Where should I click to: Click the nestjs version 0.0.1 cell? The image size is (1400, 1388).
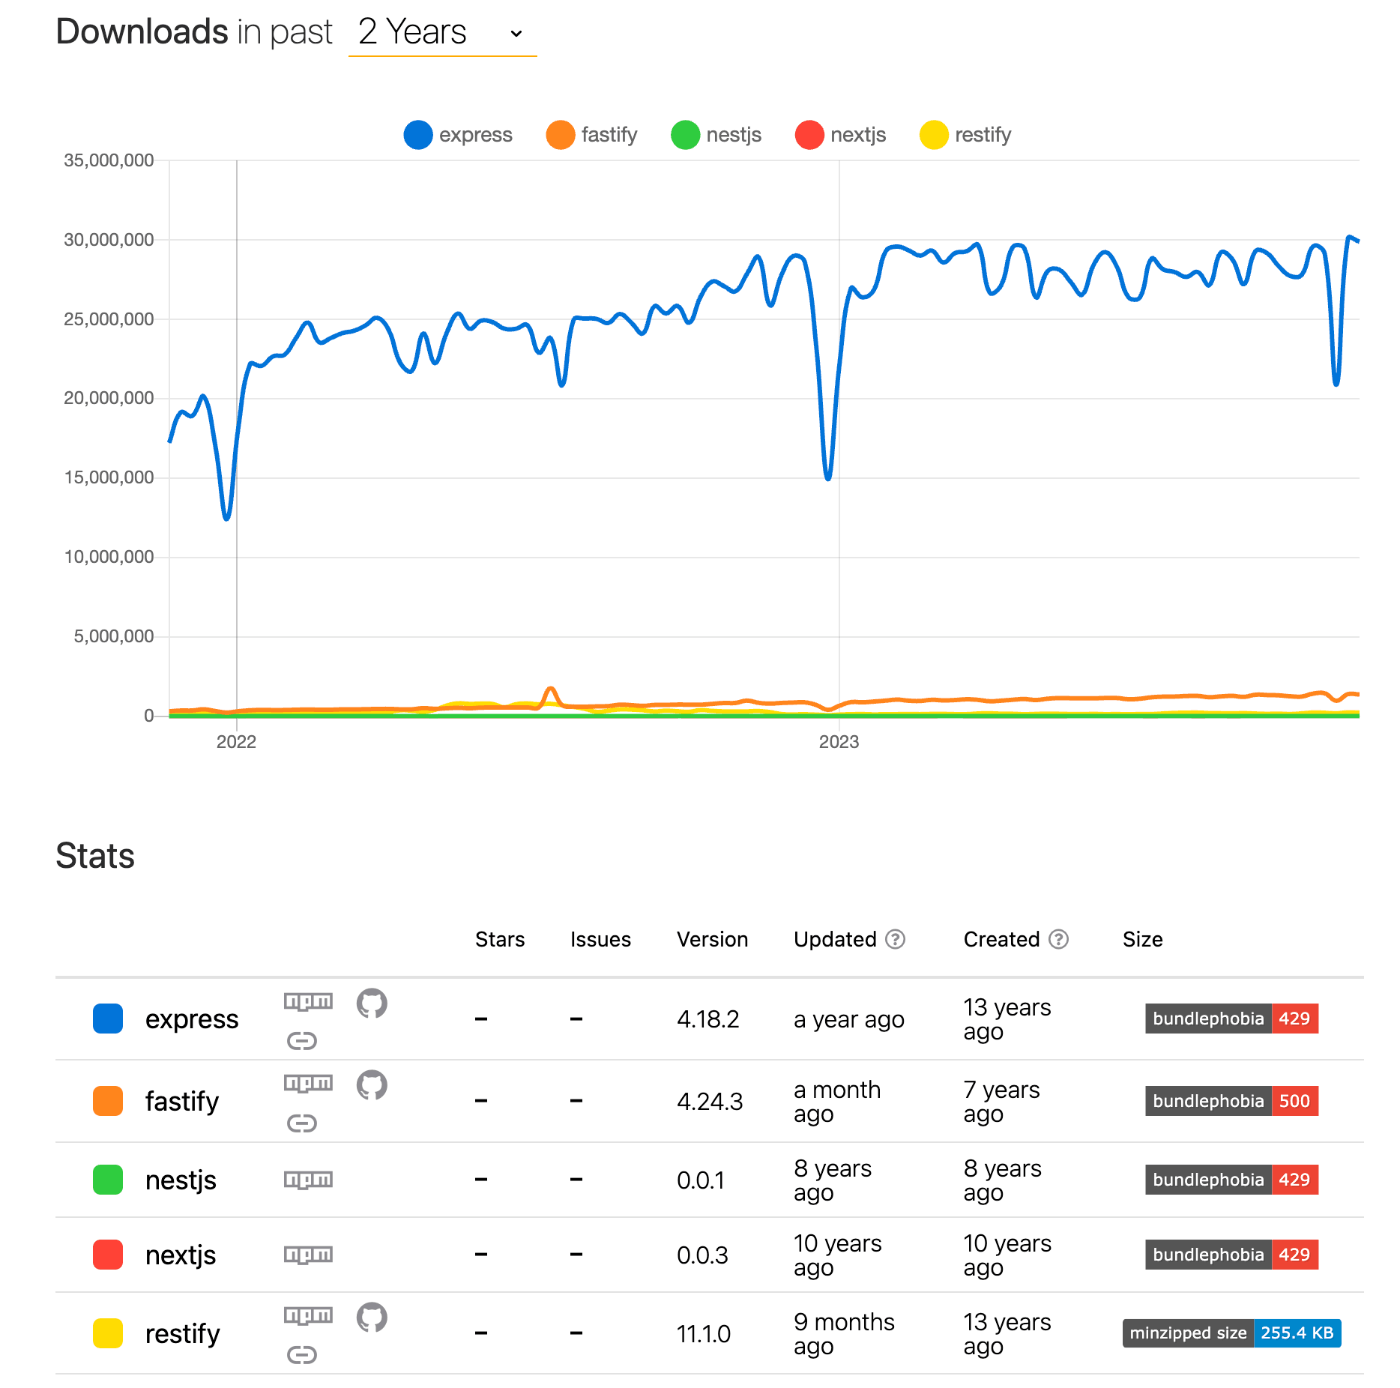[701, 1181]
